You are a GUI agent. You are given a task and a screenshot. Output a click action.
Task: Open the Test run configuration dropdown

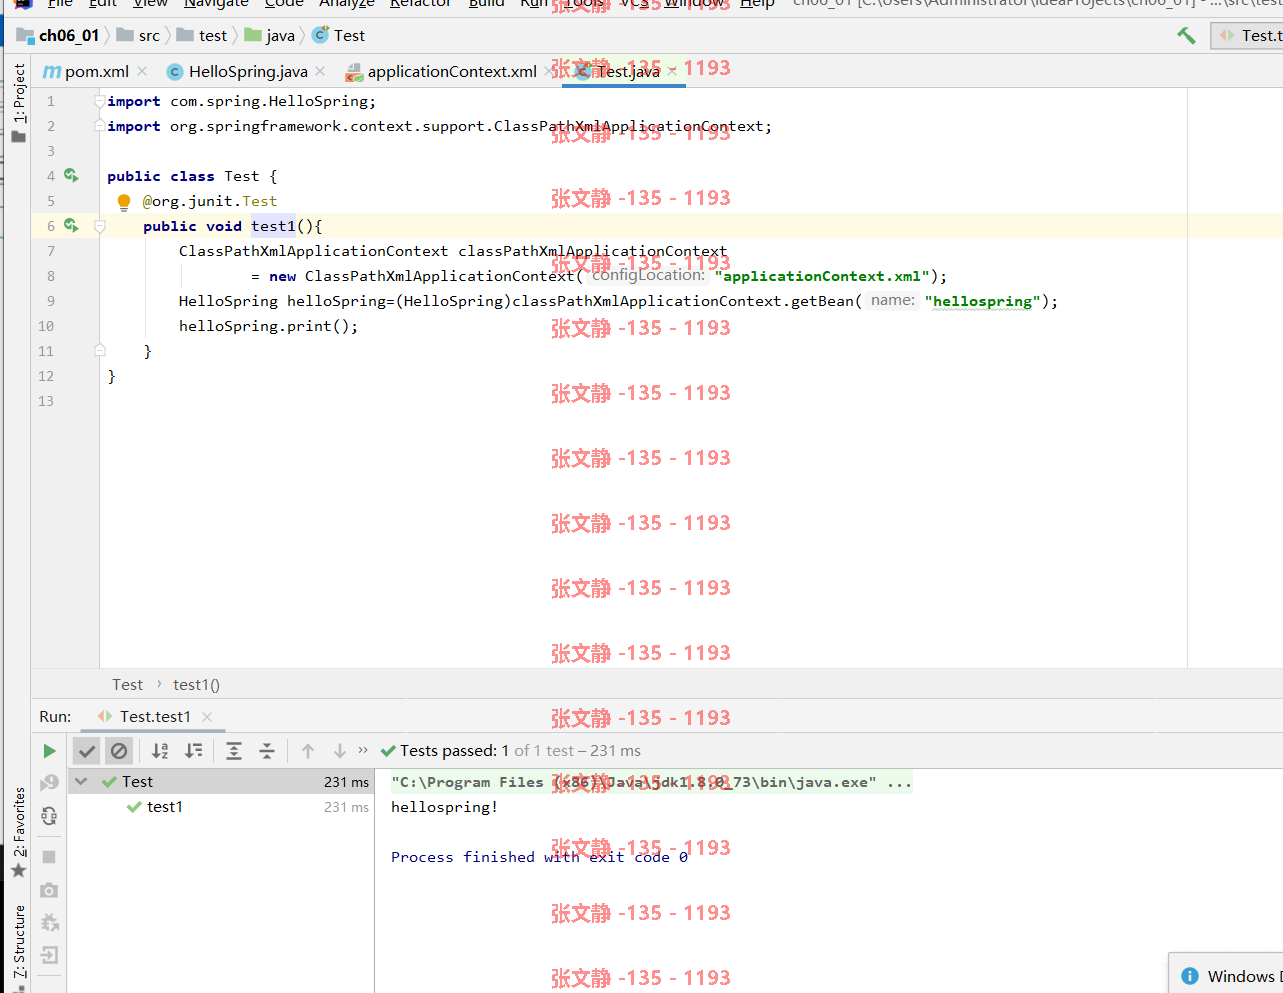1247,36
